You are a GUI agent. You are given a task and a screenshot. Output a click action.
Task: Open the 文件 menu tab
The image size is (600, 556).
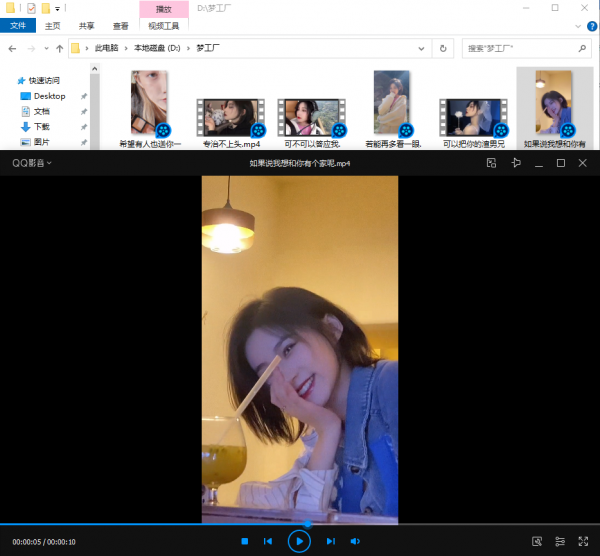pos(17,26)
